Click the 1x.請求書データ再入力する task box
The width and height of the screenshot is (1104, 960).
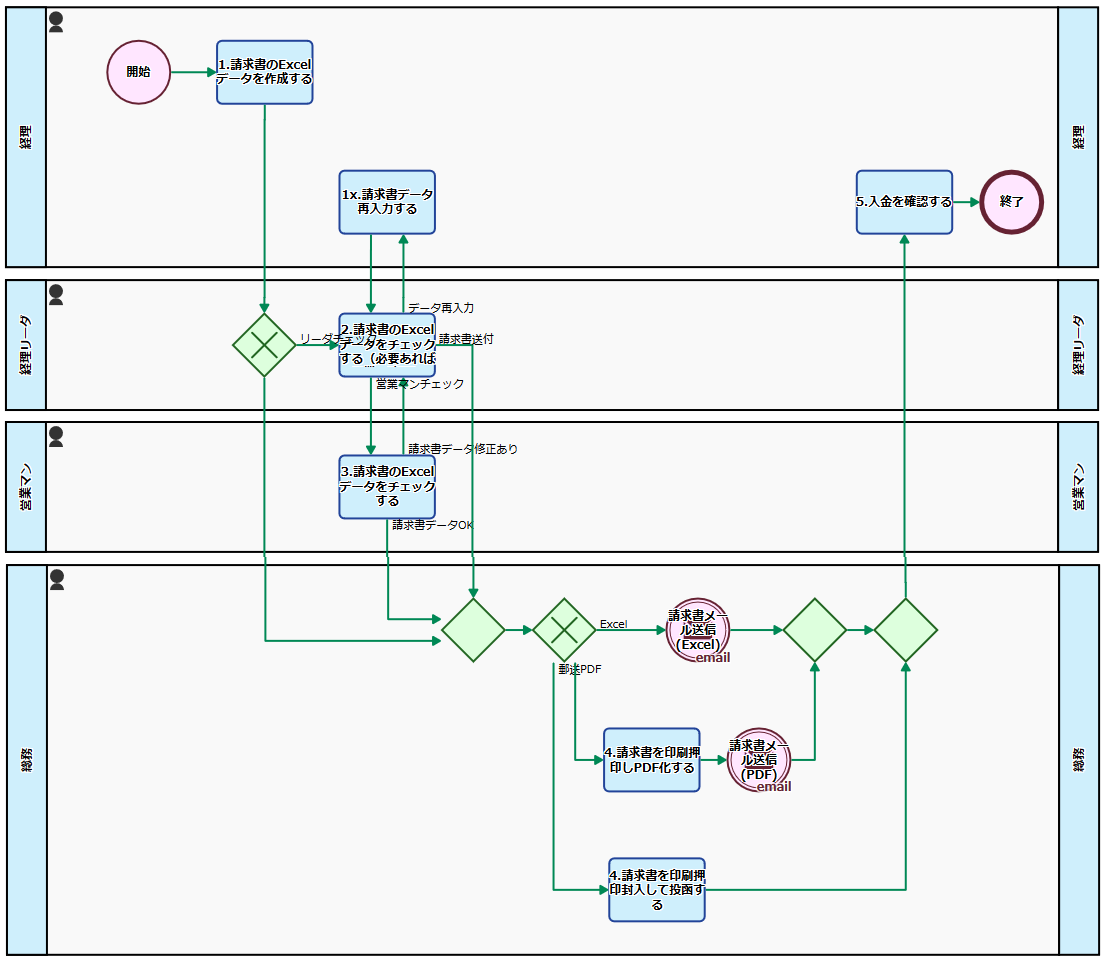point(387,202)
